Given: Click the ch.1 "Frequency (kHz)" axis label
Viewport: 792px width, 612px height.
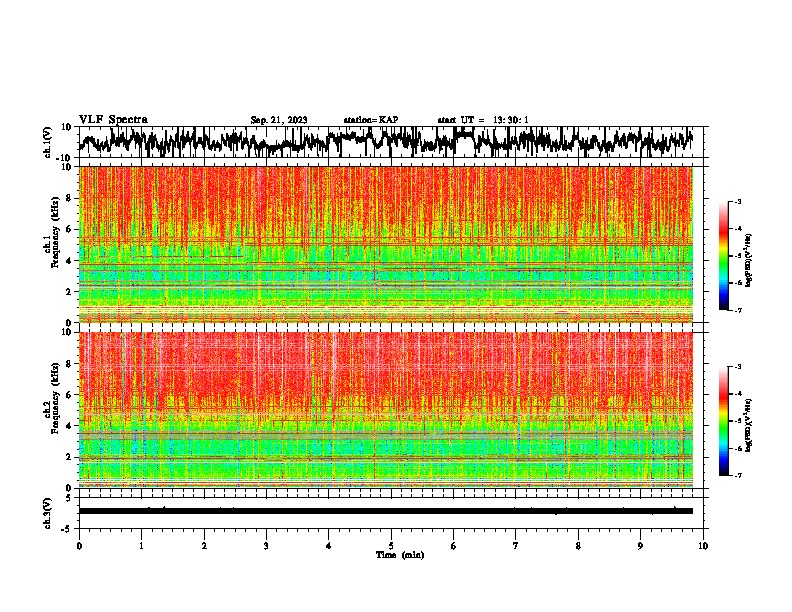Looking at the screenshot, I should (55, 233).
